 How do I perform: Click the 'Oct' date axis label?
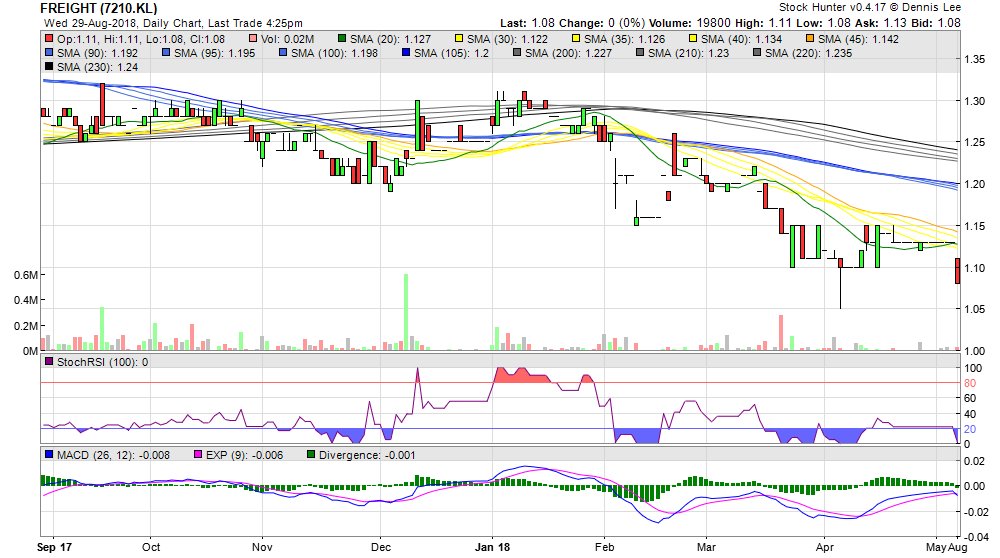pos(151,547)
